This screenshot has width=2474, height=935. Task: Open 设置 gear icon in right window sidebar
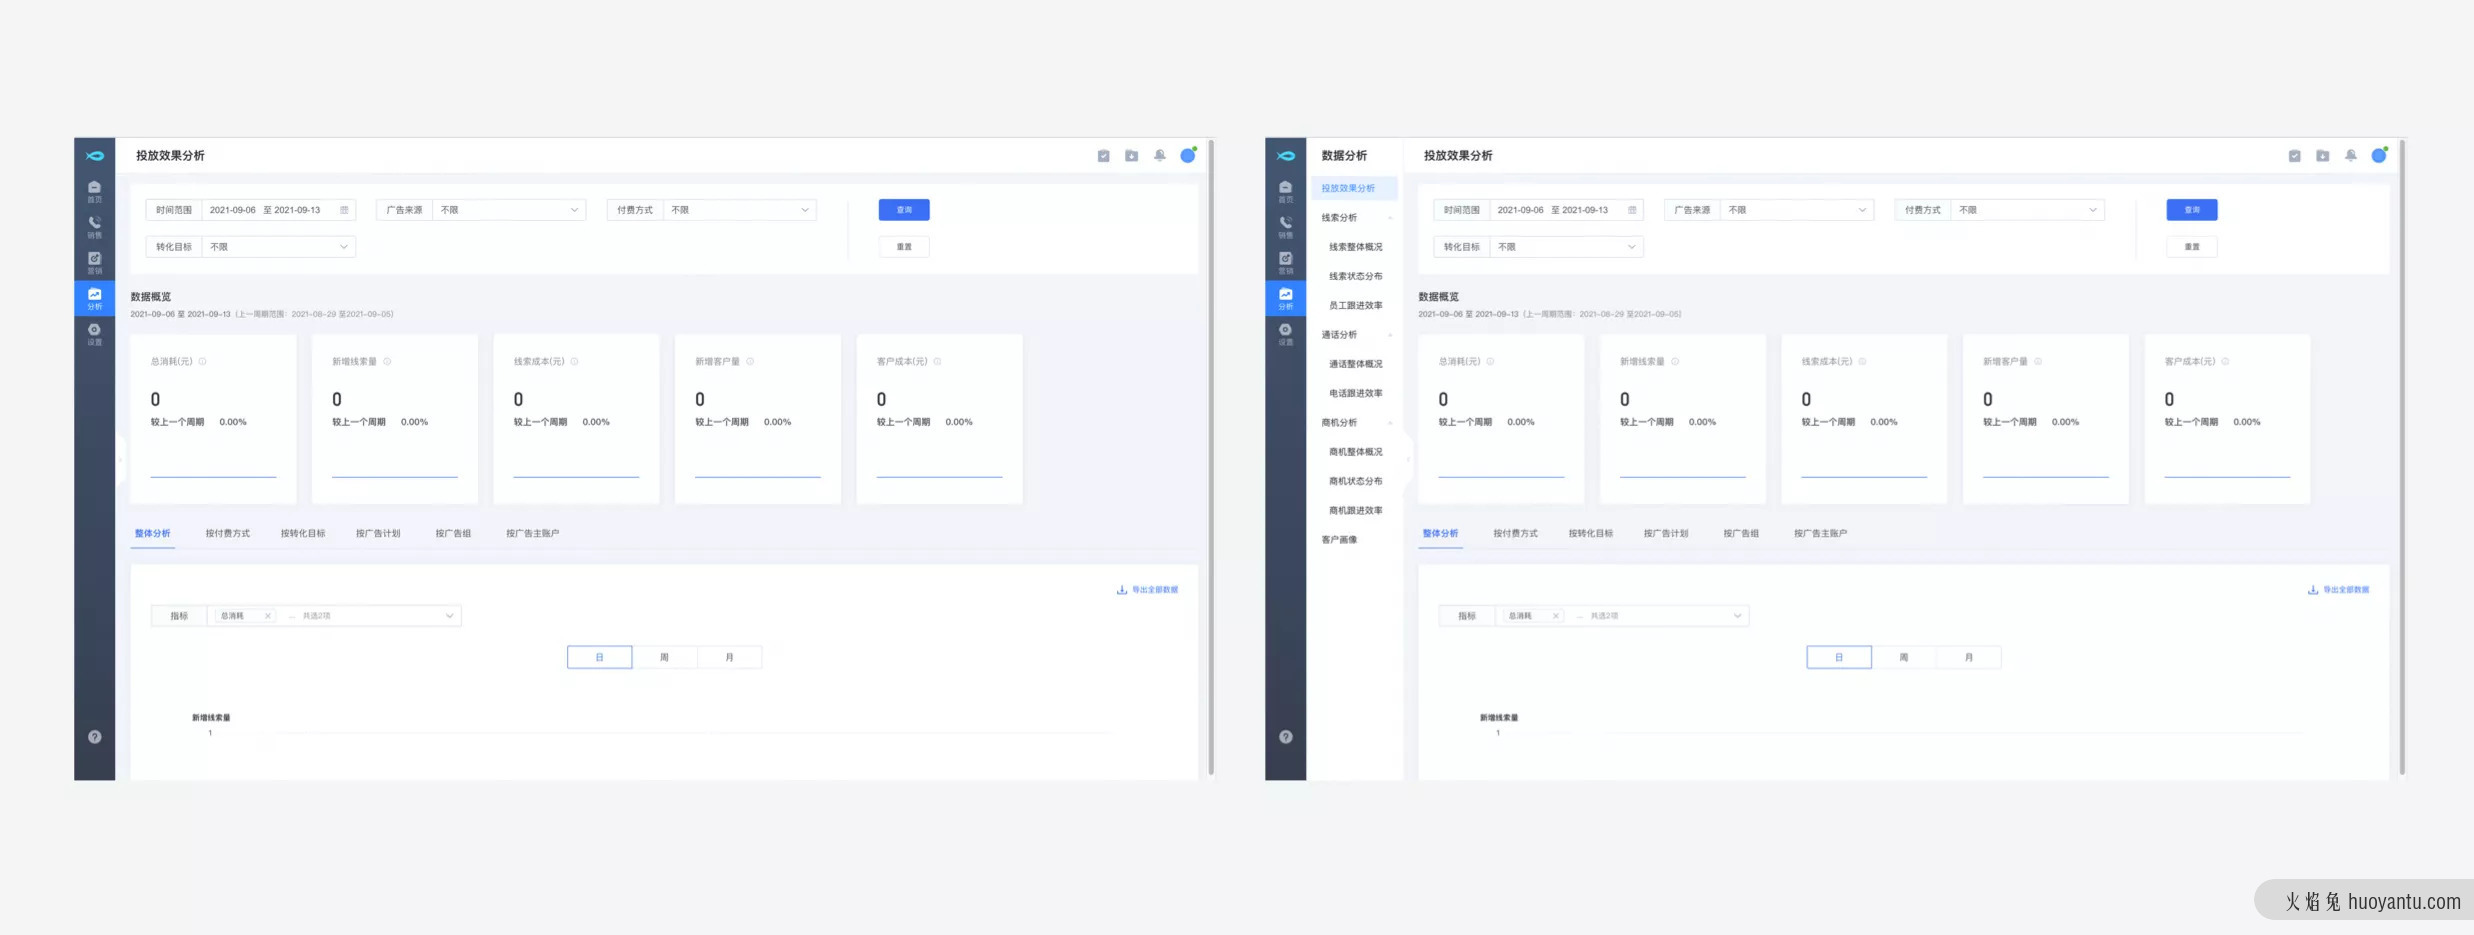(x=1285, y=334)
